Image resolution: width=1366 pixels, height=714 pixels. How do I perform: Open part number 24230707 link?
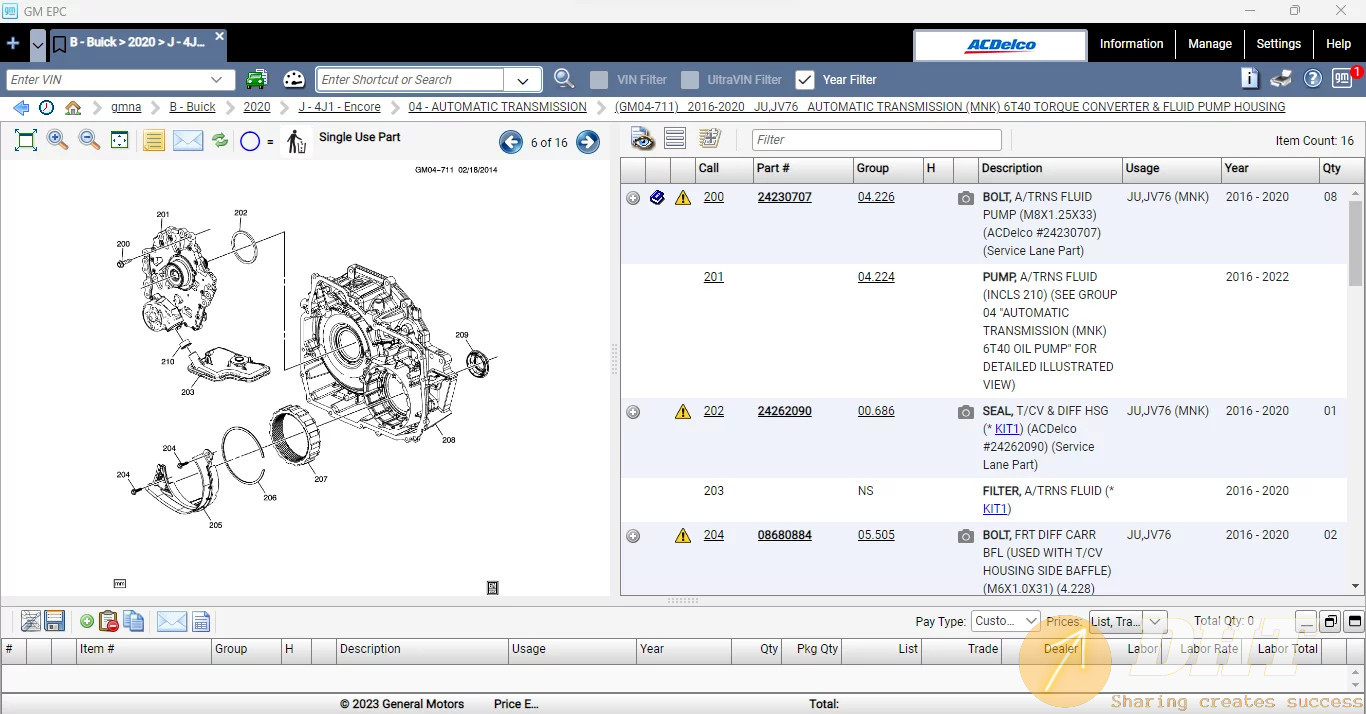tap(785, 197)
